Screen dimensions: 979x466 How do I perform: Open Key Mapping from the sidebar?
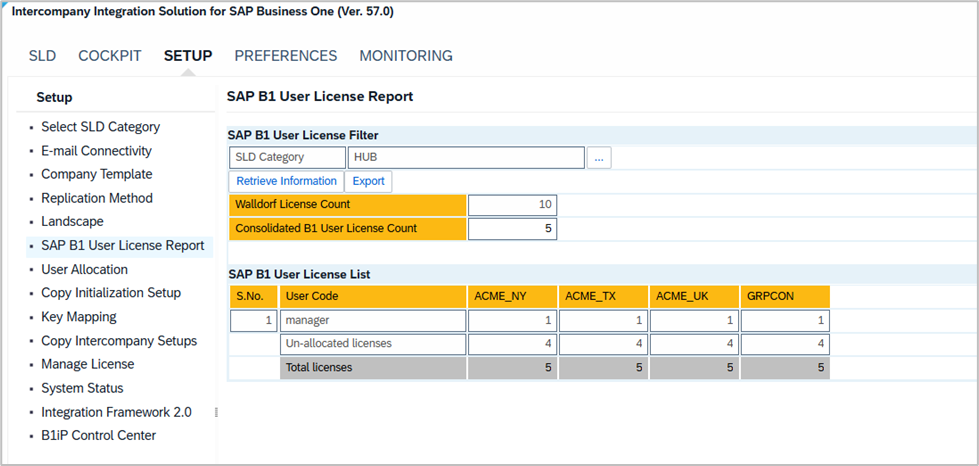pos(79,317)
